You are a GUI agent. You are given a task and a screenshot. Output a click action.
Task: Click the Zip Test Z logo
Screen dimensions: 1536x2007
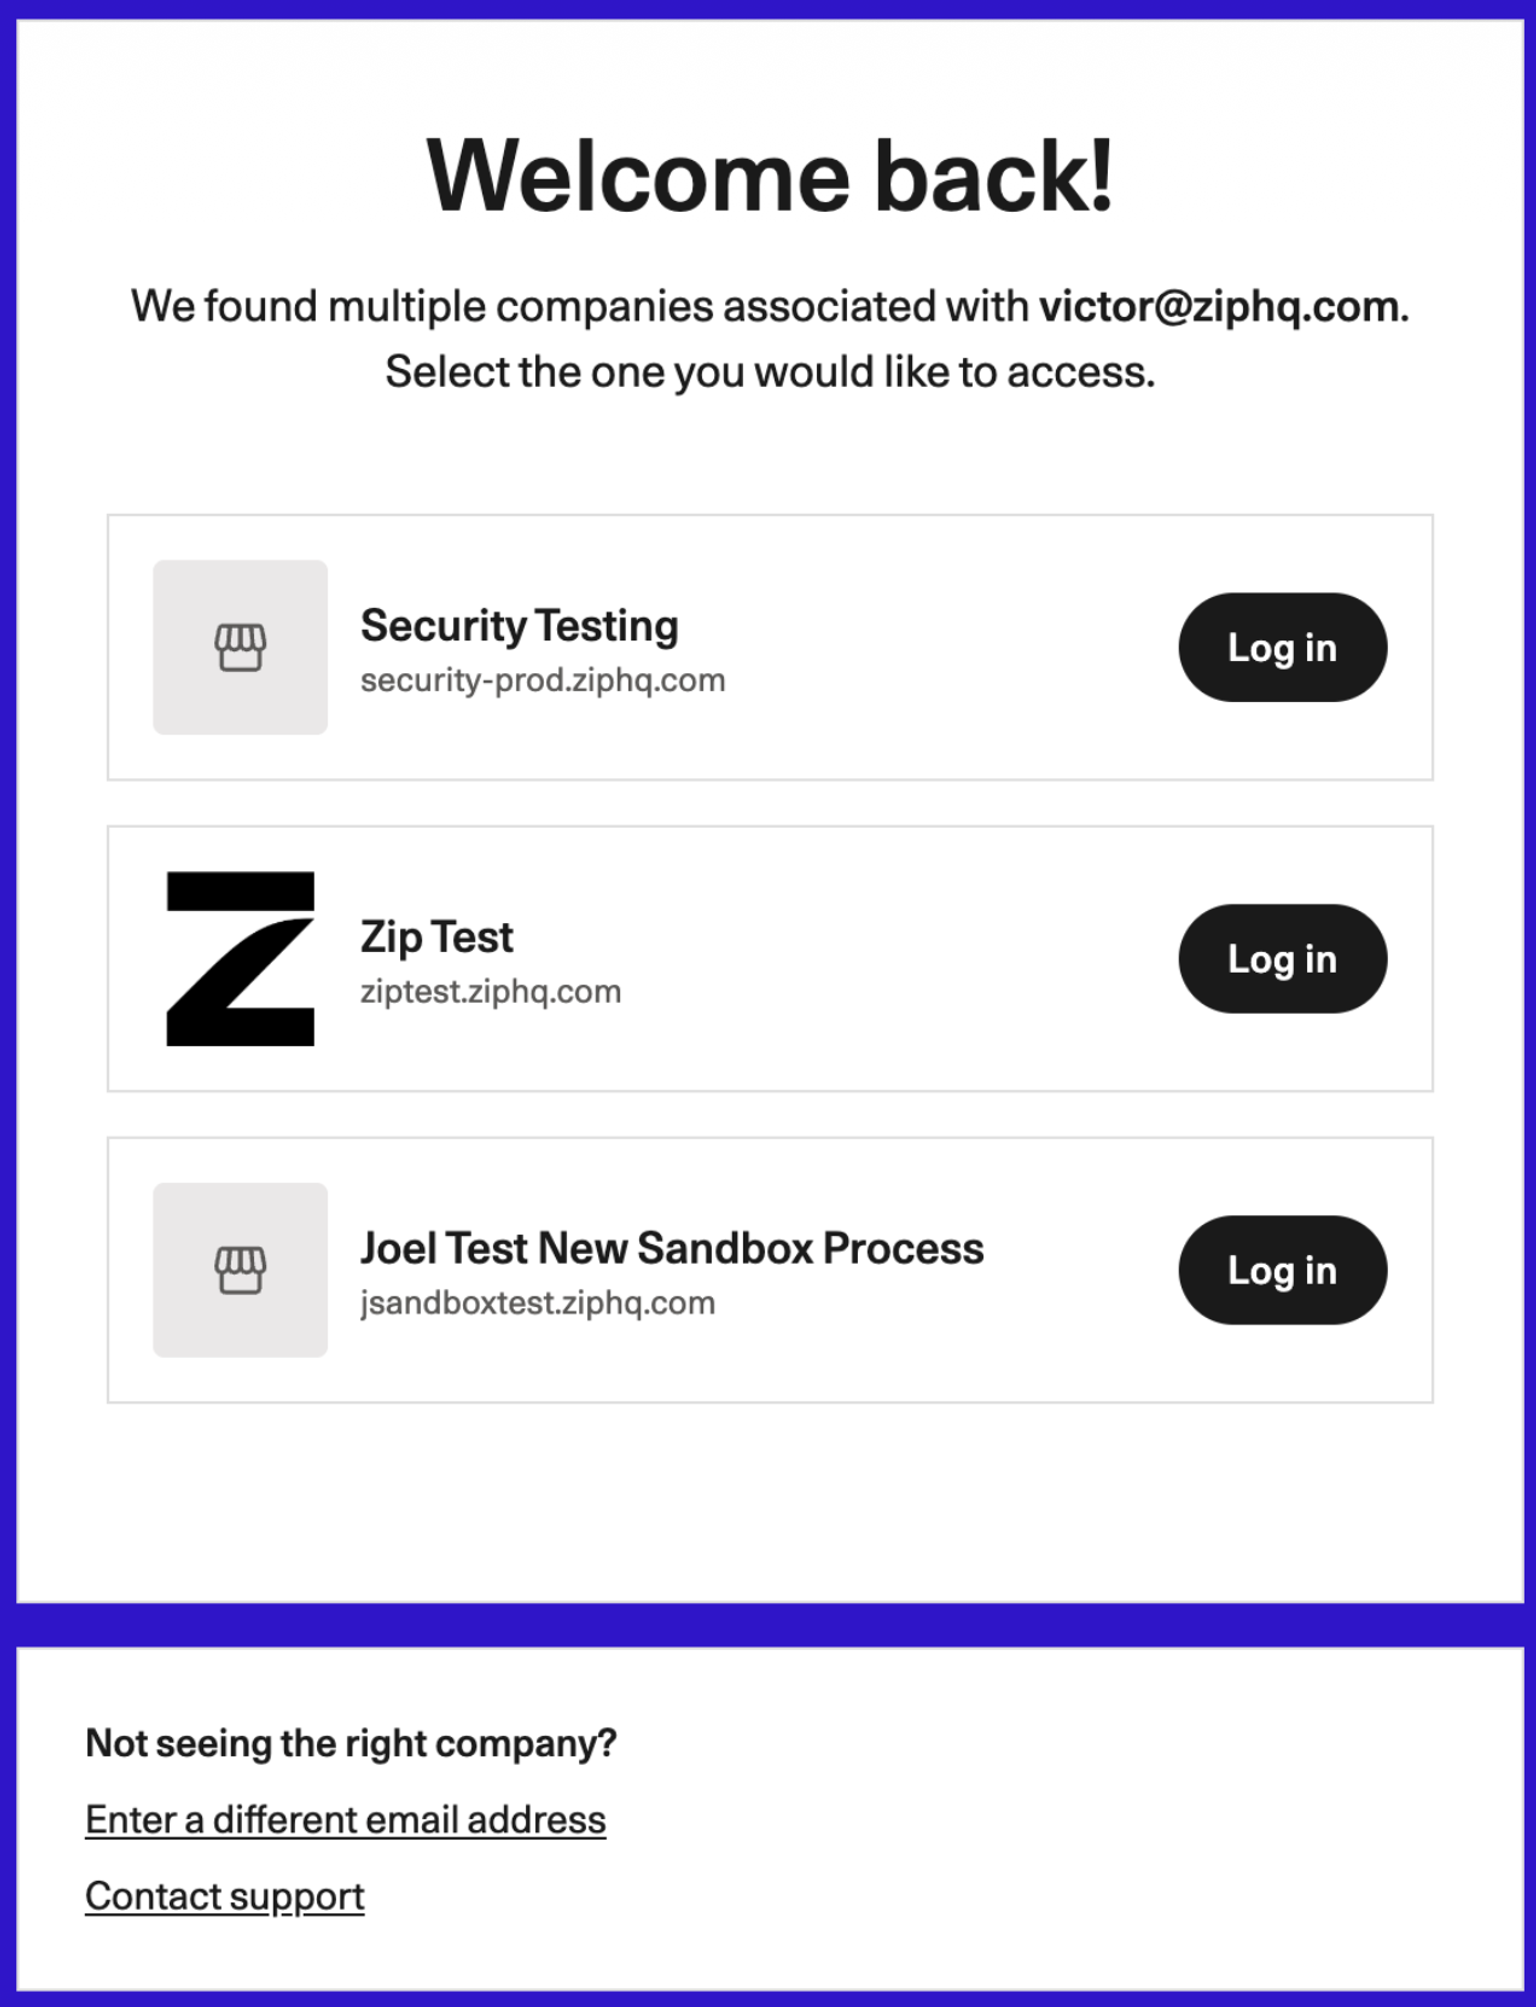(240, 958)
